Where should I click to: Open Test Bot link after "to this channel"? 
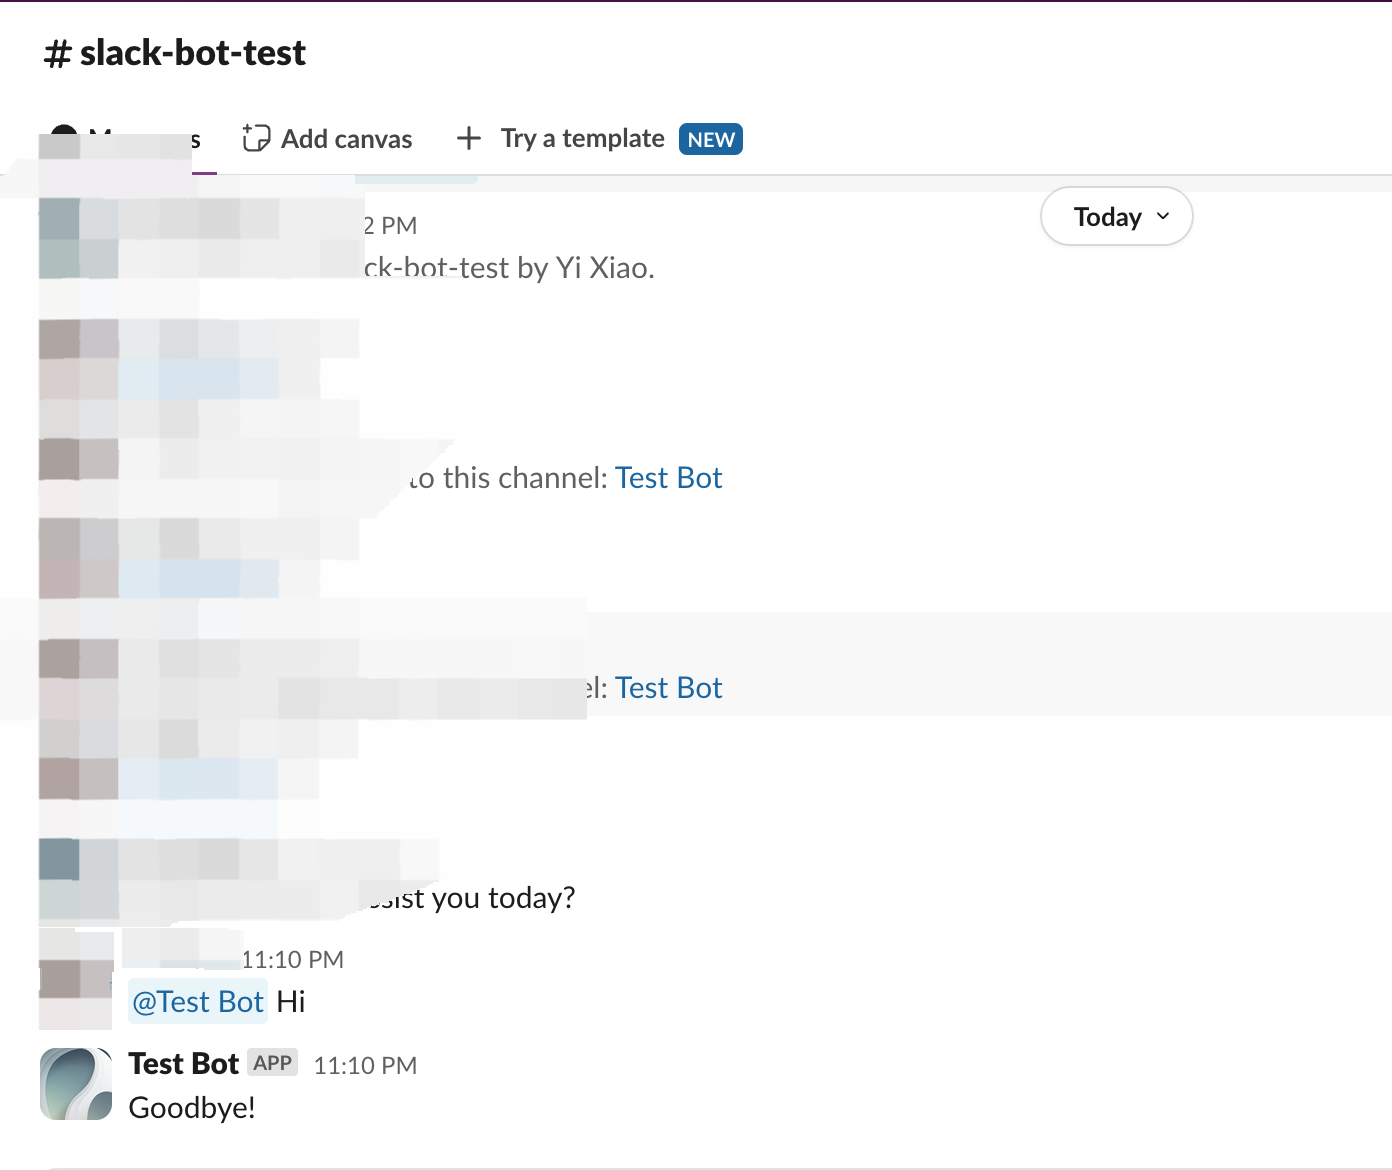pos(668,478)
